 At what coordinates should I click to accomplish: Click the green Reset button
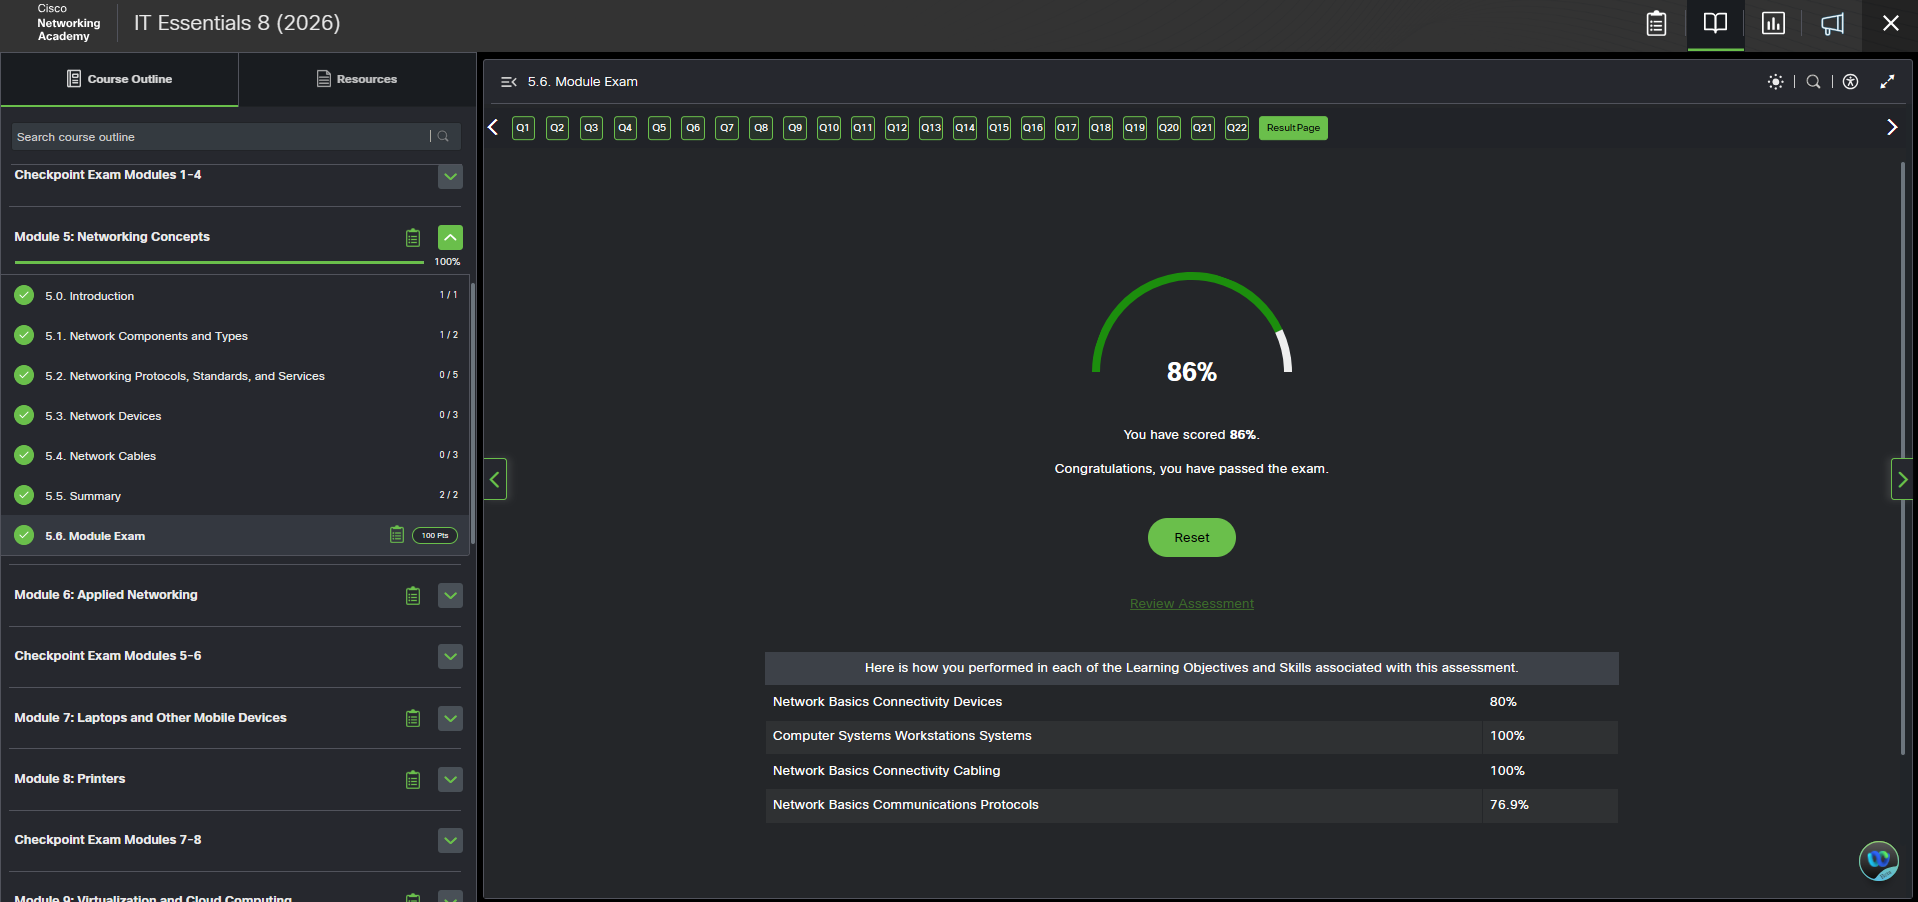coord(1191,538)
